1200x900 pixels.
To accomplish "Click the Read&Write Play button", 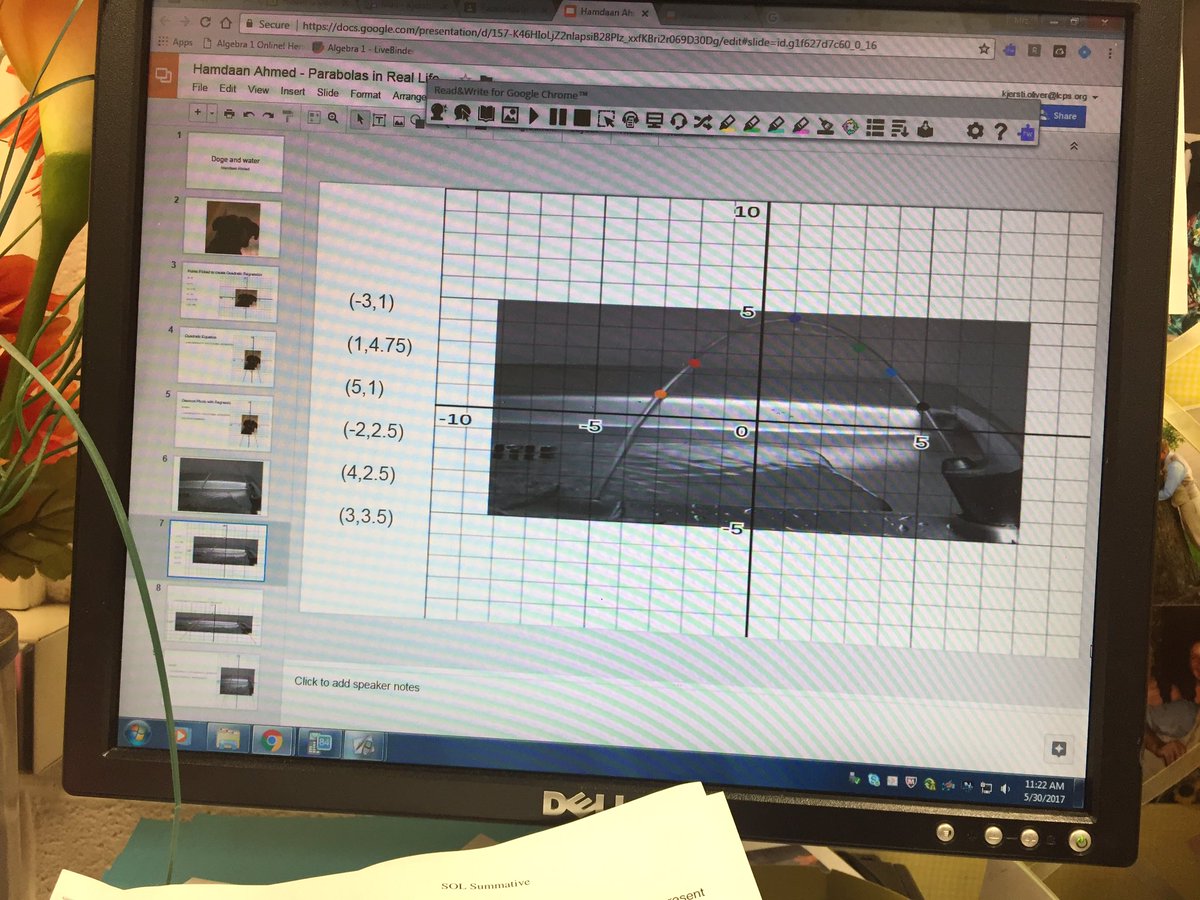I will coord(534,116).
